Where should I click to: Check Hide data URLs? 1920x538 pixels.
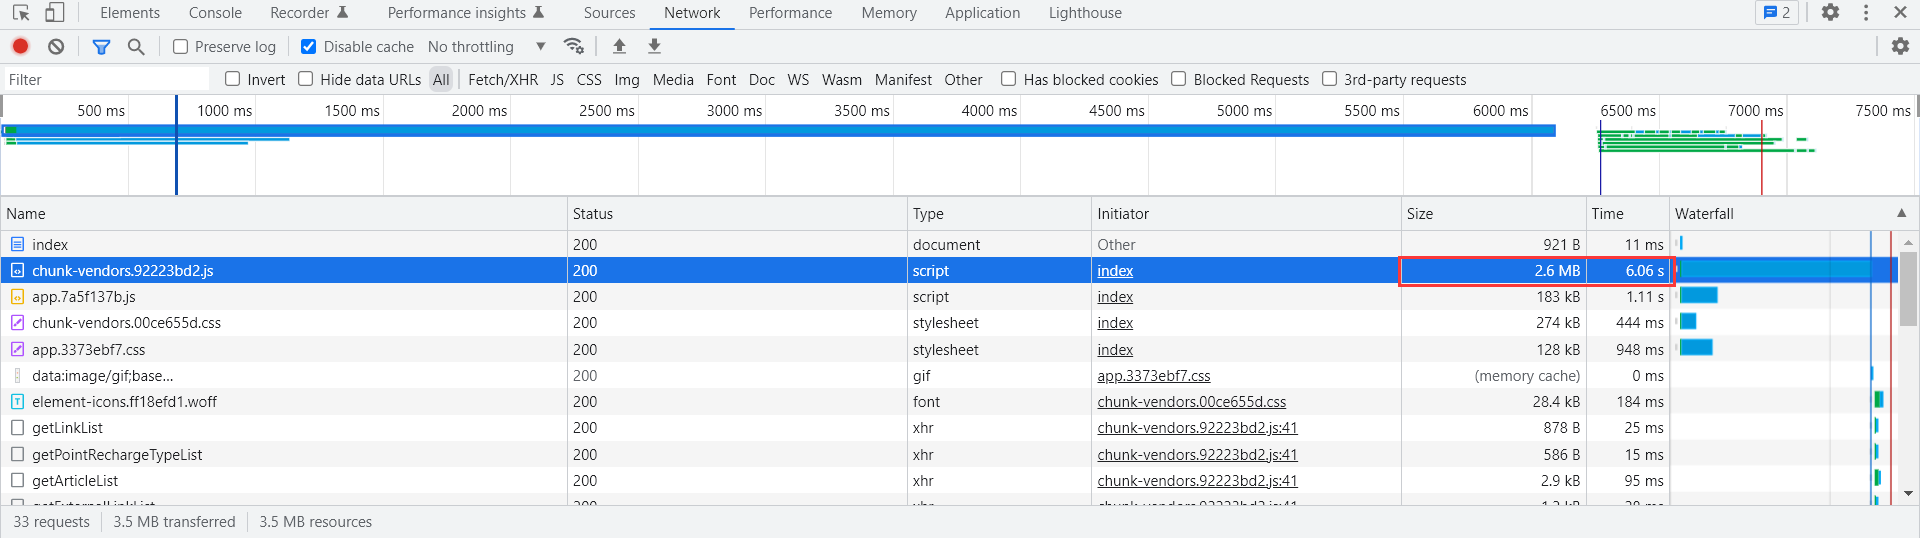306,79
